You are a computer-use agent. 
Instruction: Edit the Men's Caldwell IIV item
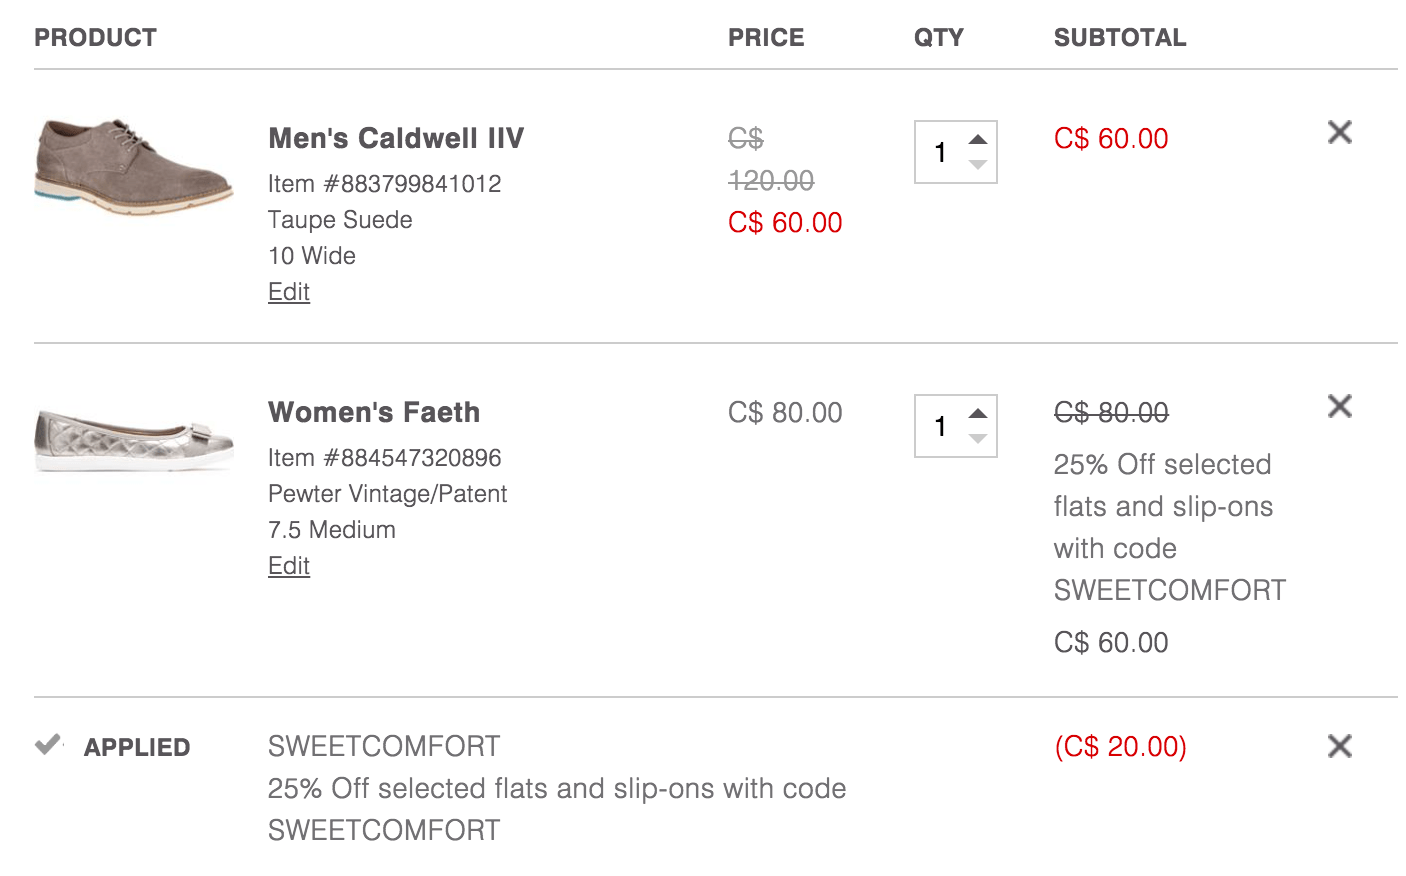(289, 292)
